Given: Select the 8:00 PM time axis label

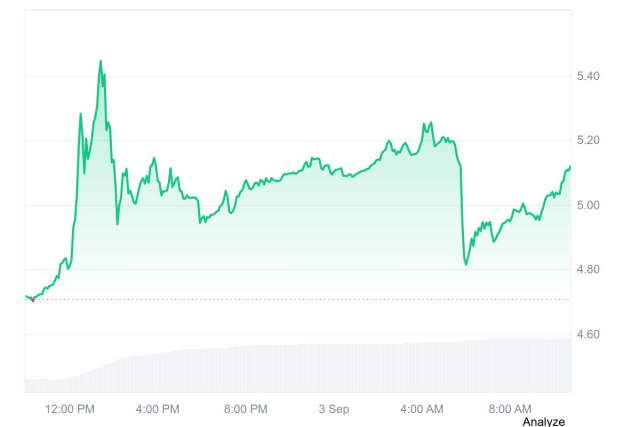Looking at the screenshot, I should point(246,408).
